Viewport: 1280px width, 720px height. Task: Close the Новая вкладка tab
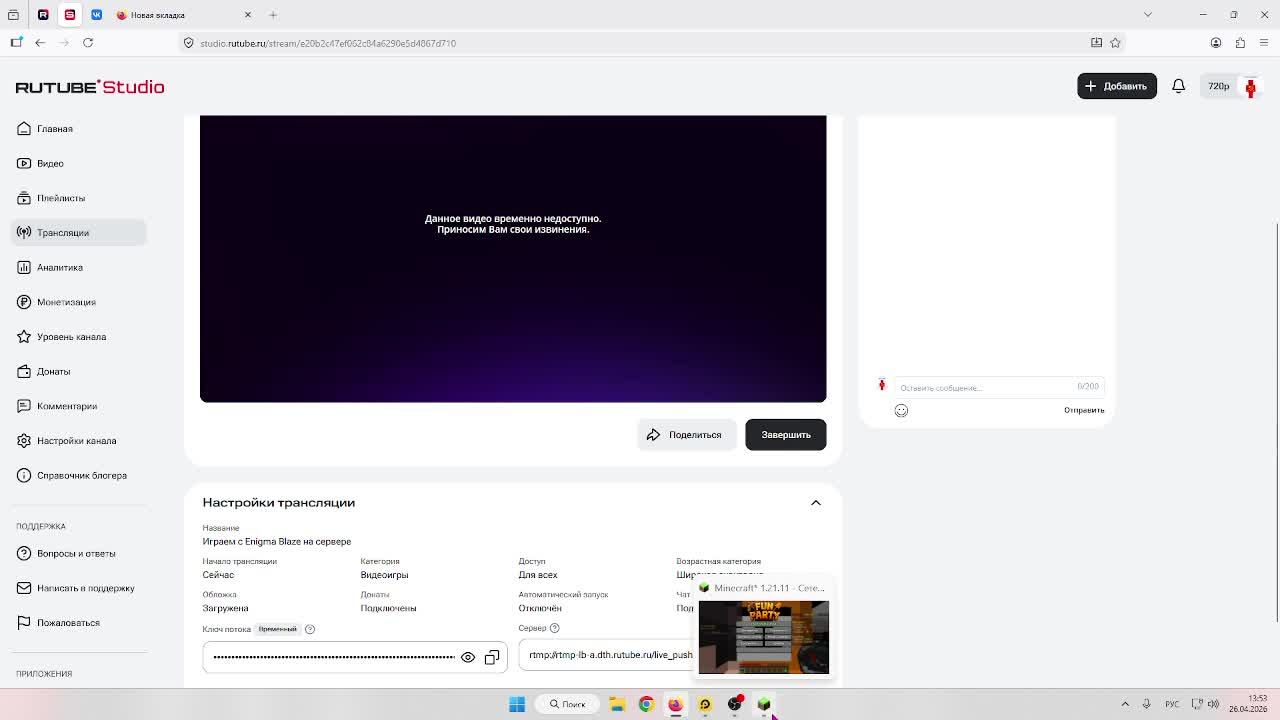pyautogui.click(x=248, y=15)
